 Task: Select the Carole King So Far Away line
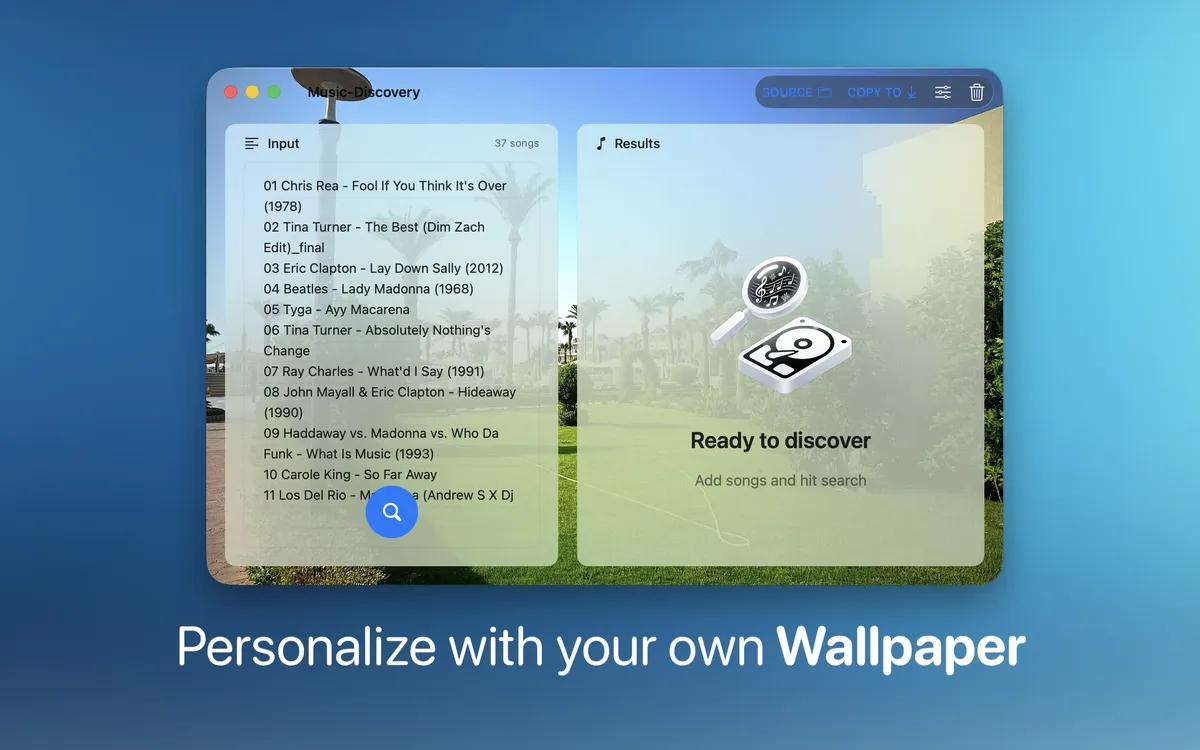[x=350, y=475]
